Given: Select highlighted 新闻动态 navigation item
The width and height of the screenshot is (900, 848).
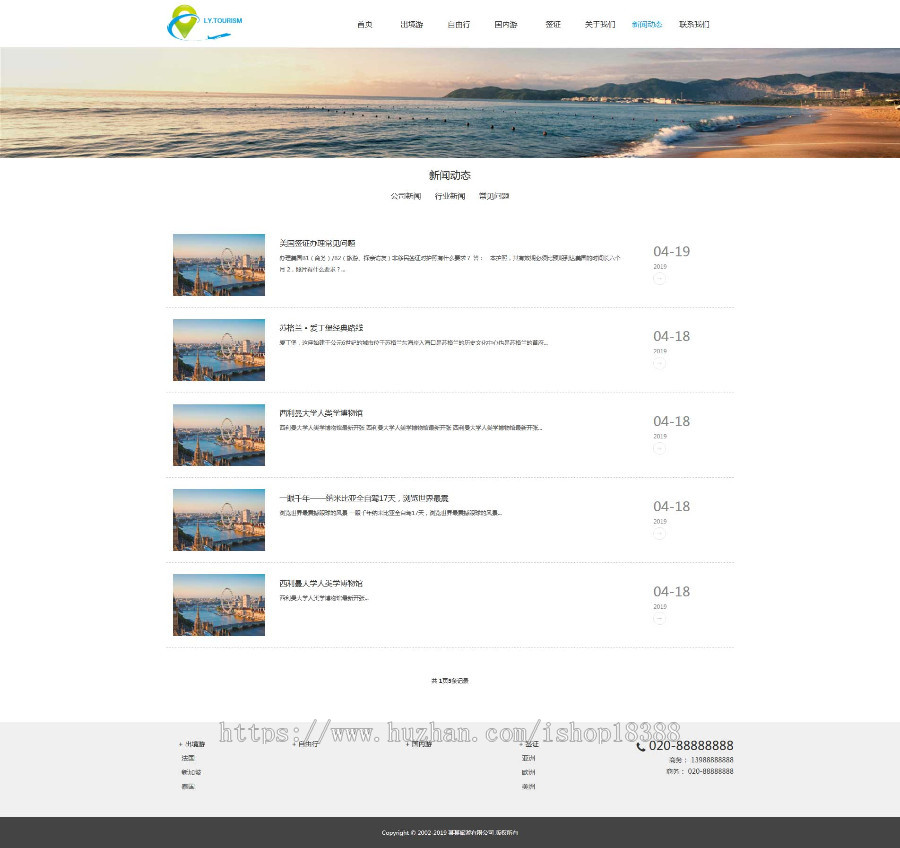Looking at the screenshot, I should pyautogui.click(x=647, y=25).
